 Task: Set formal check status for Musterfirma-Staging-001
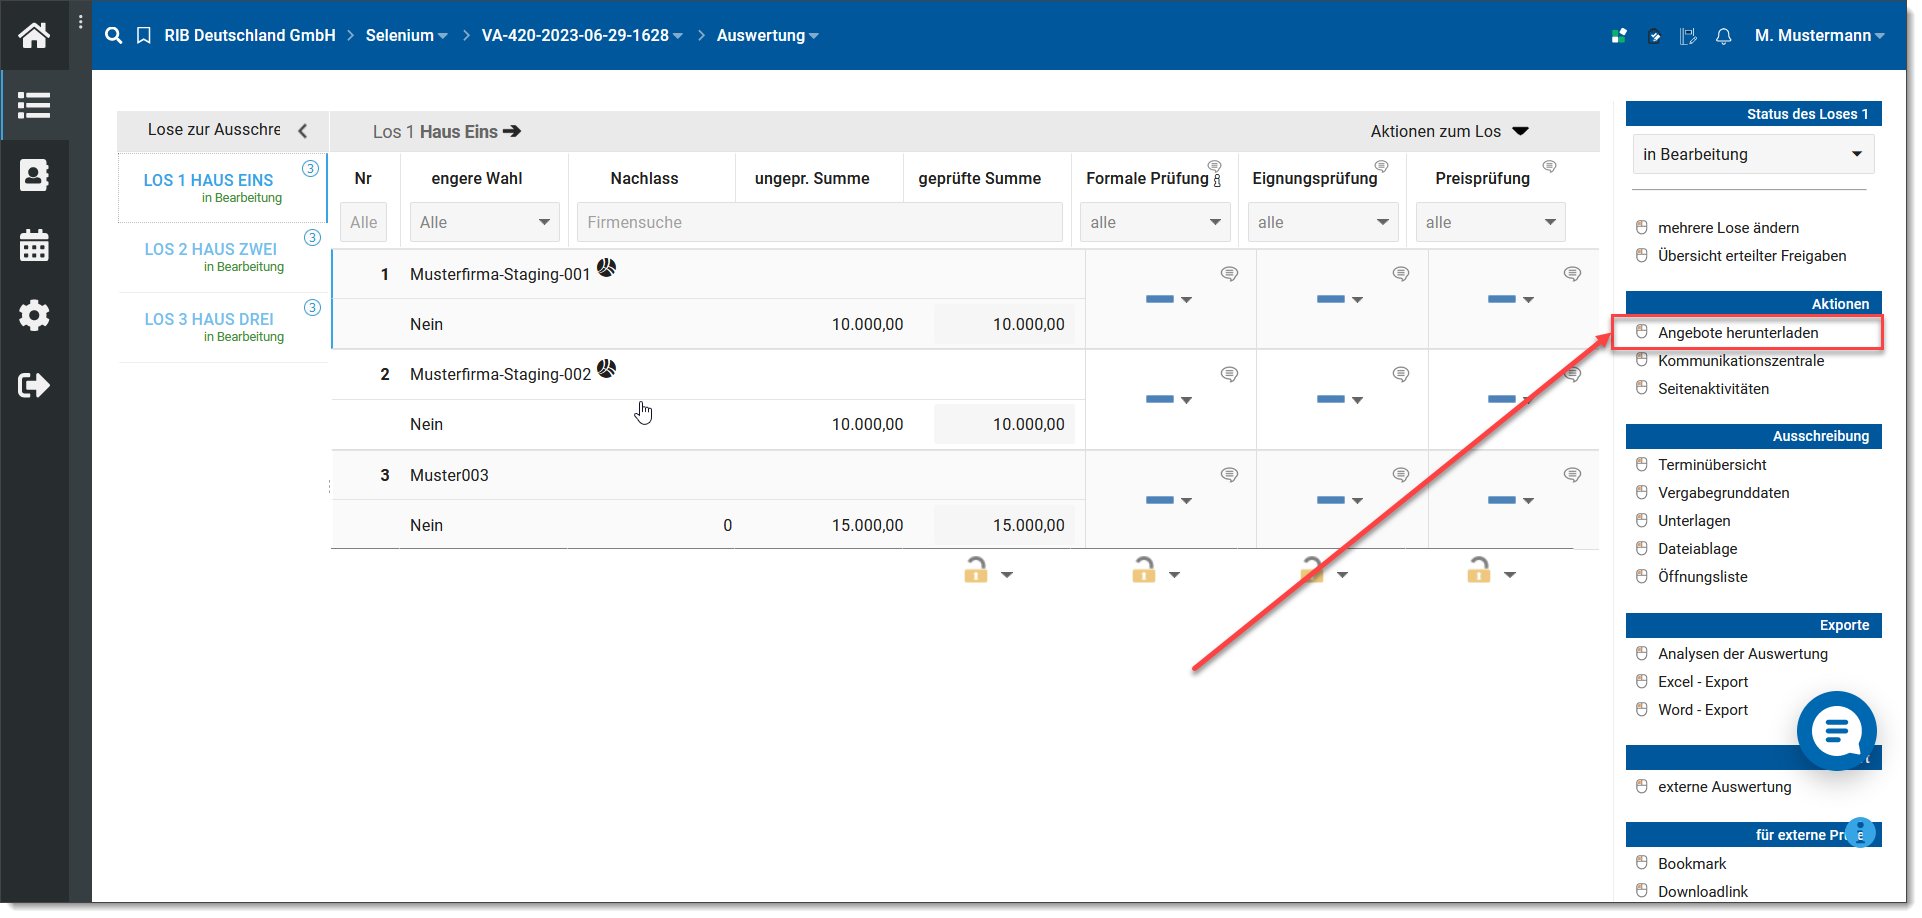[1169, 299]
